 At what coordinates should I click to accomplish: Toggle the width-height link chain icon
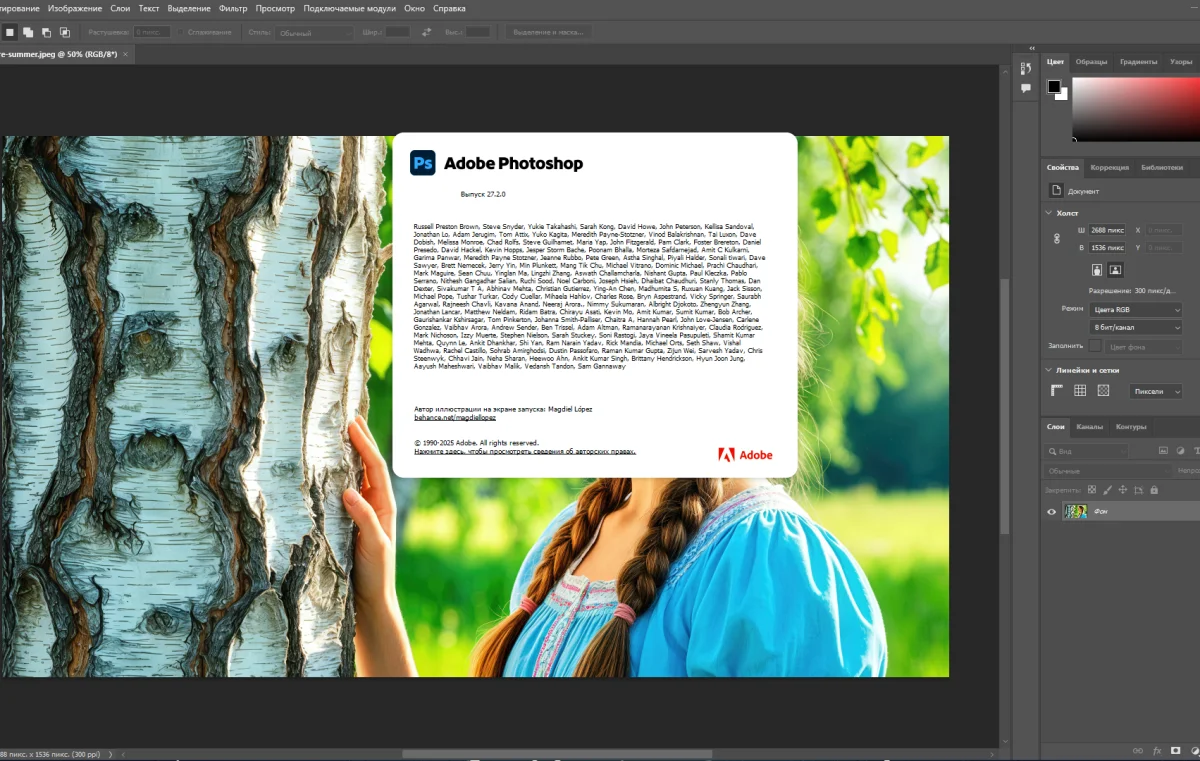(x=1056, y=239)
